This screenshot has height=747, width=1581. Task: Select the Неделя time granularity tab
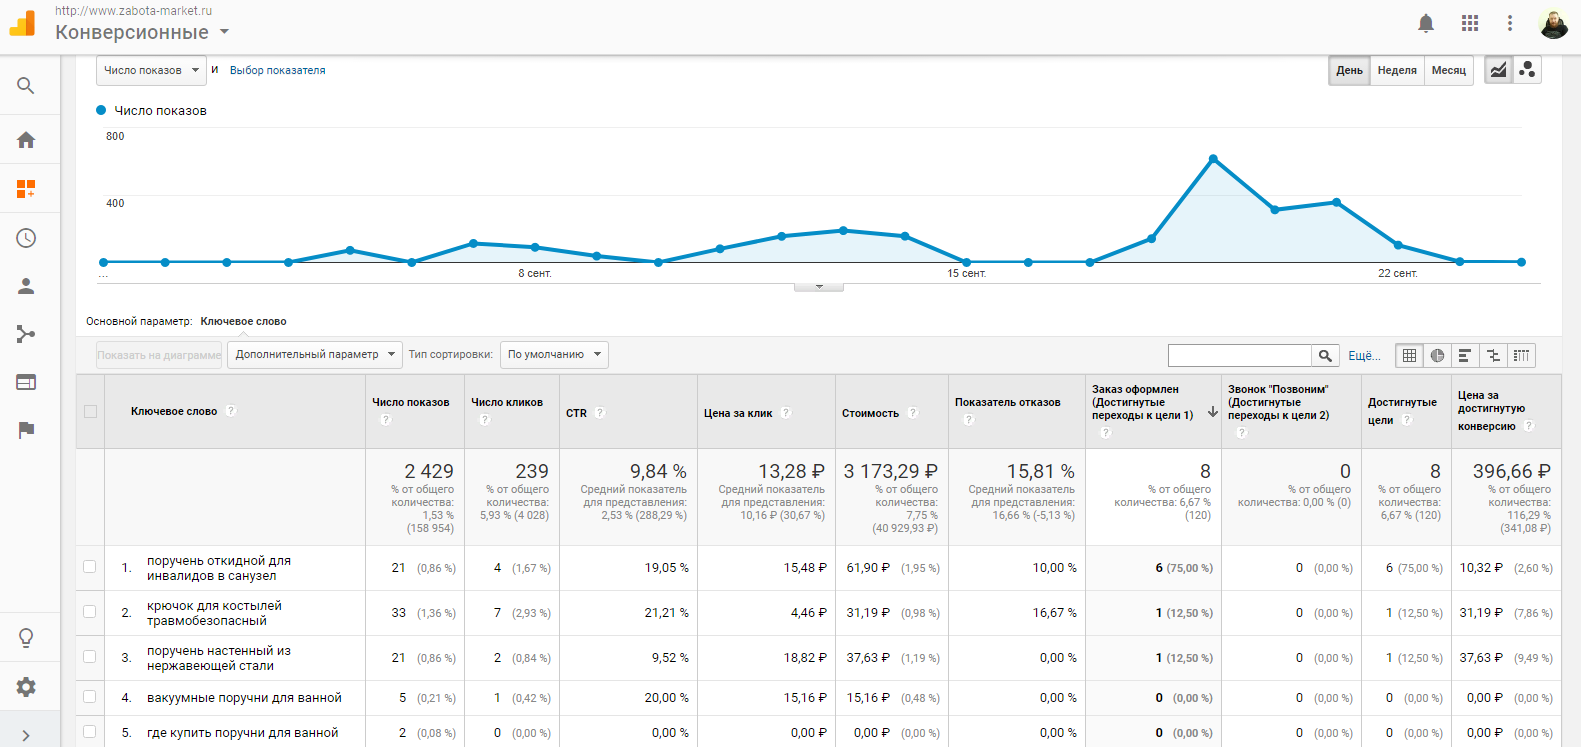(x=1397, y=70)
